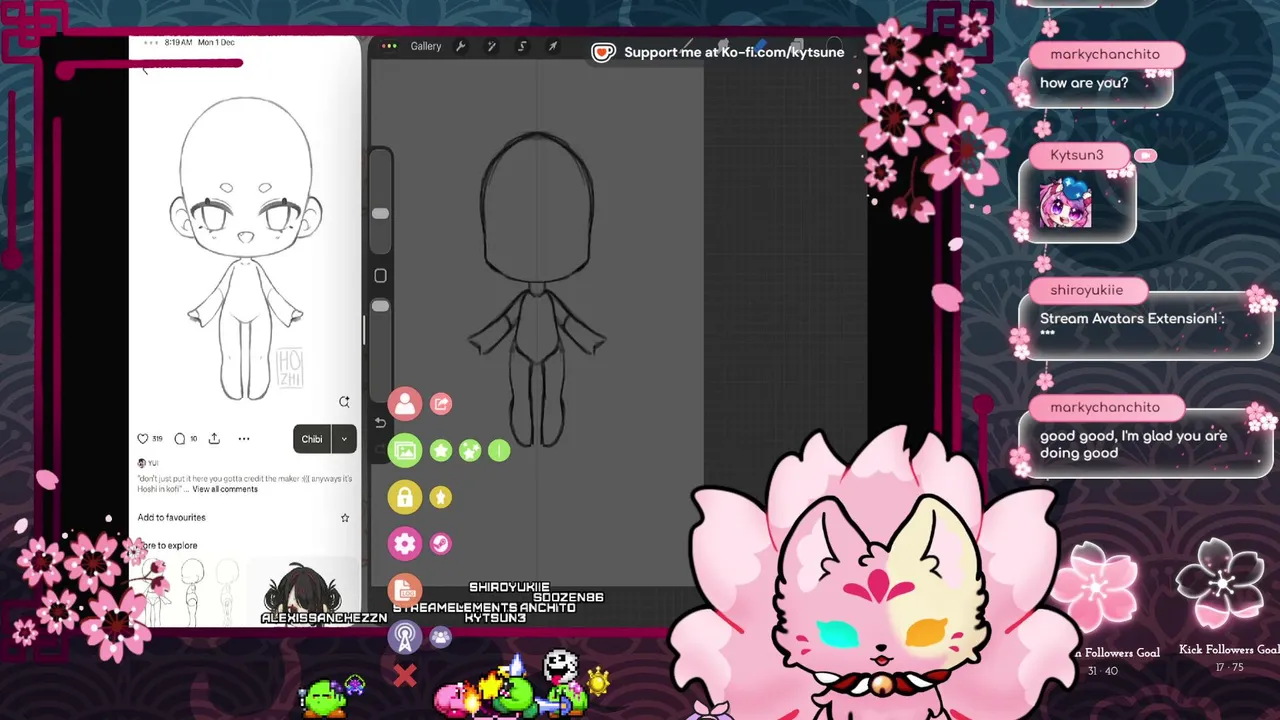The image size is (1280, 720).
Task: Click the Kytsun3 chat username
Action: click(1077, 155)
